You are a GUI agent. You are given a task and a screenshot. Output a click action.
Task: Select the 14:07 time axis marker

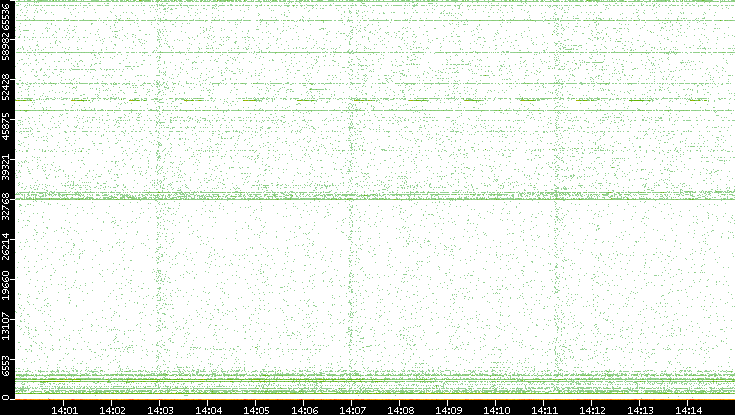tap(352, 409)
